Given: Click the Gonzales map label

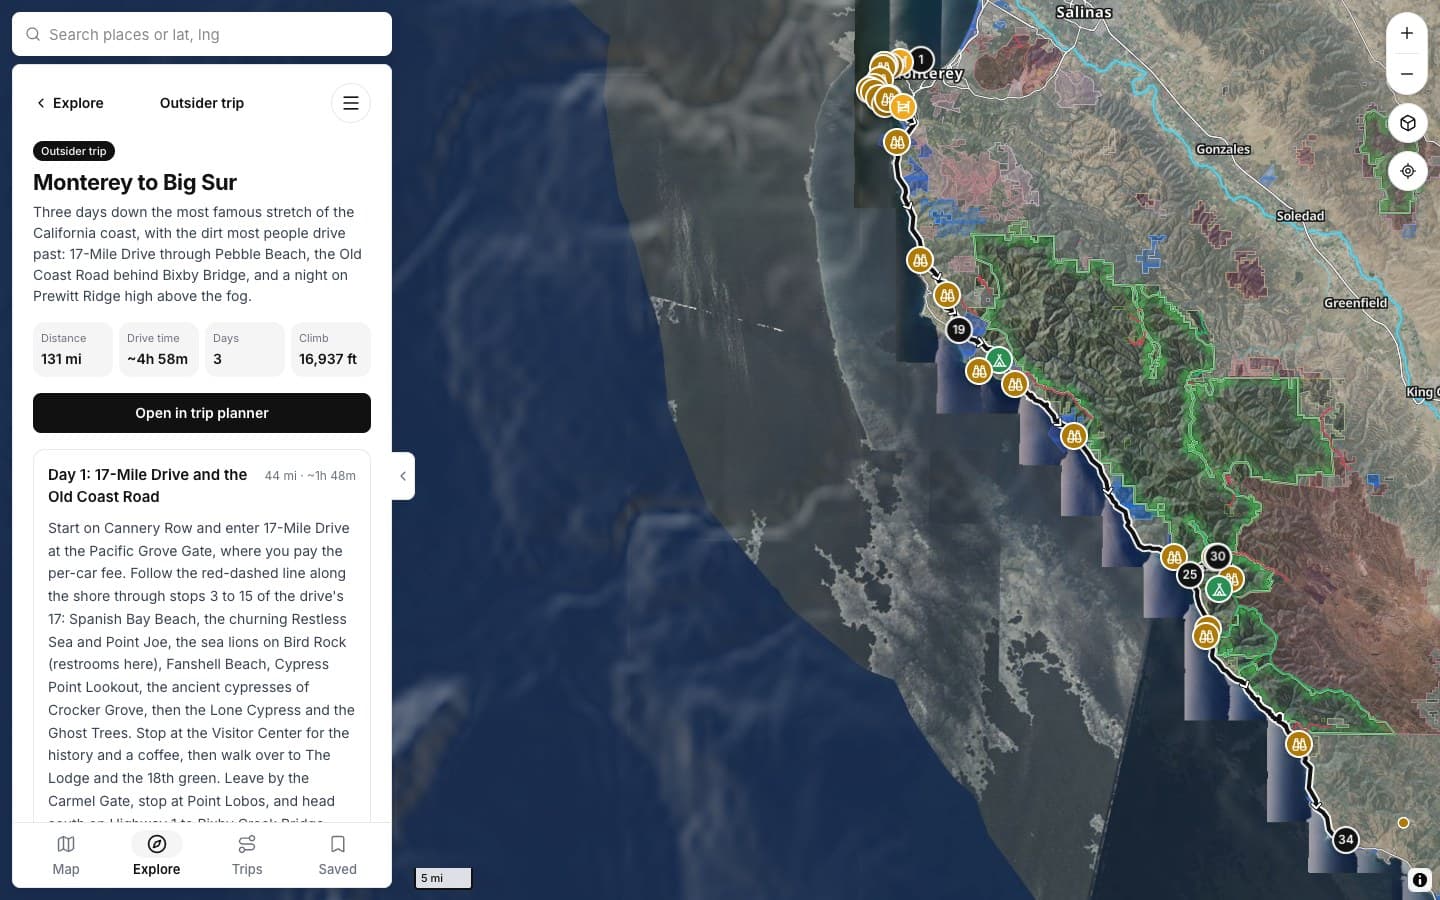Looking at the screenshot, I should click(x=1223, y=149).
